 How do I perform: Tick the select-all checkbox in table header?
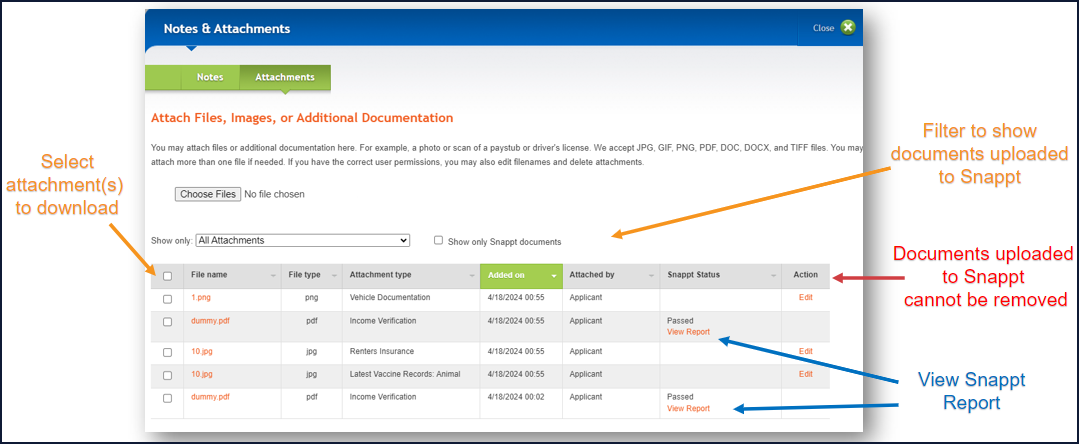[167, 276]
